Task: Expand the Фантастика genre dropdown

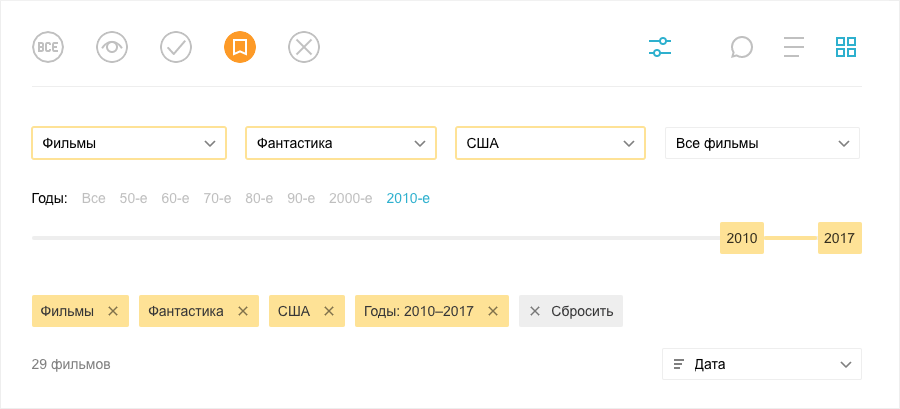Action: click(x=341, y=143)
